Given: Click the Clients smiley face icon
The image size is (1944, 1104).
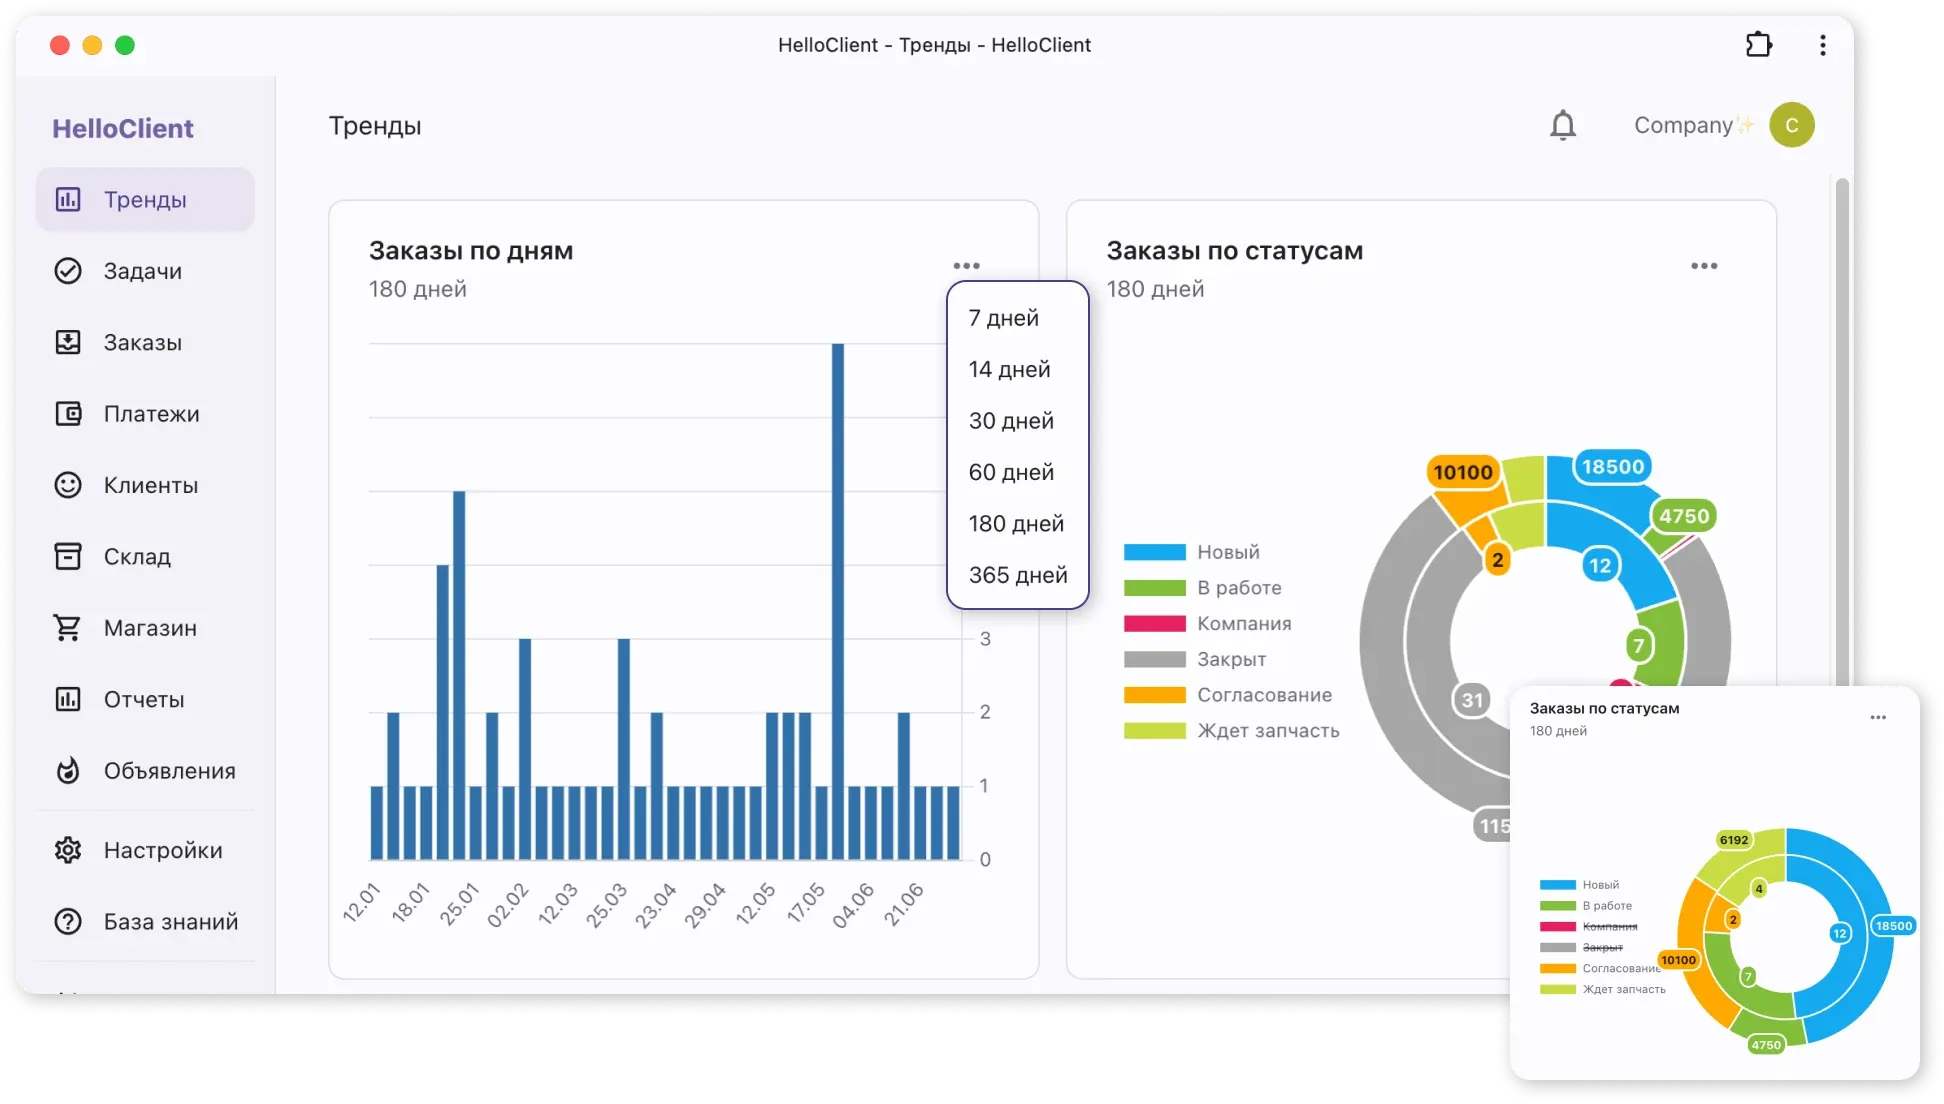Looking at the screenshot, I should point(68,485).
